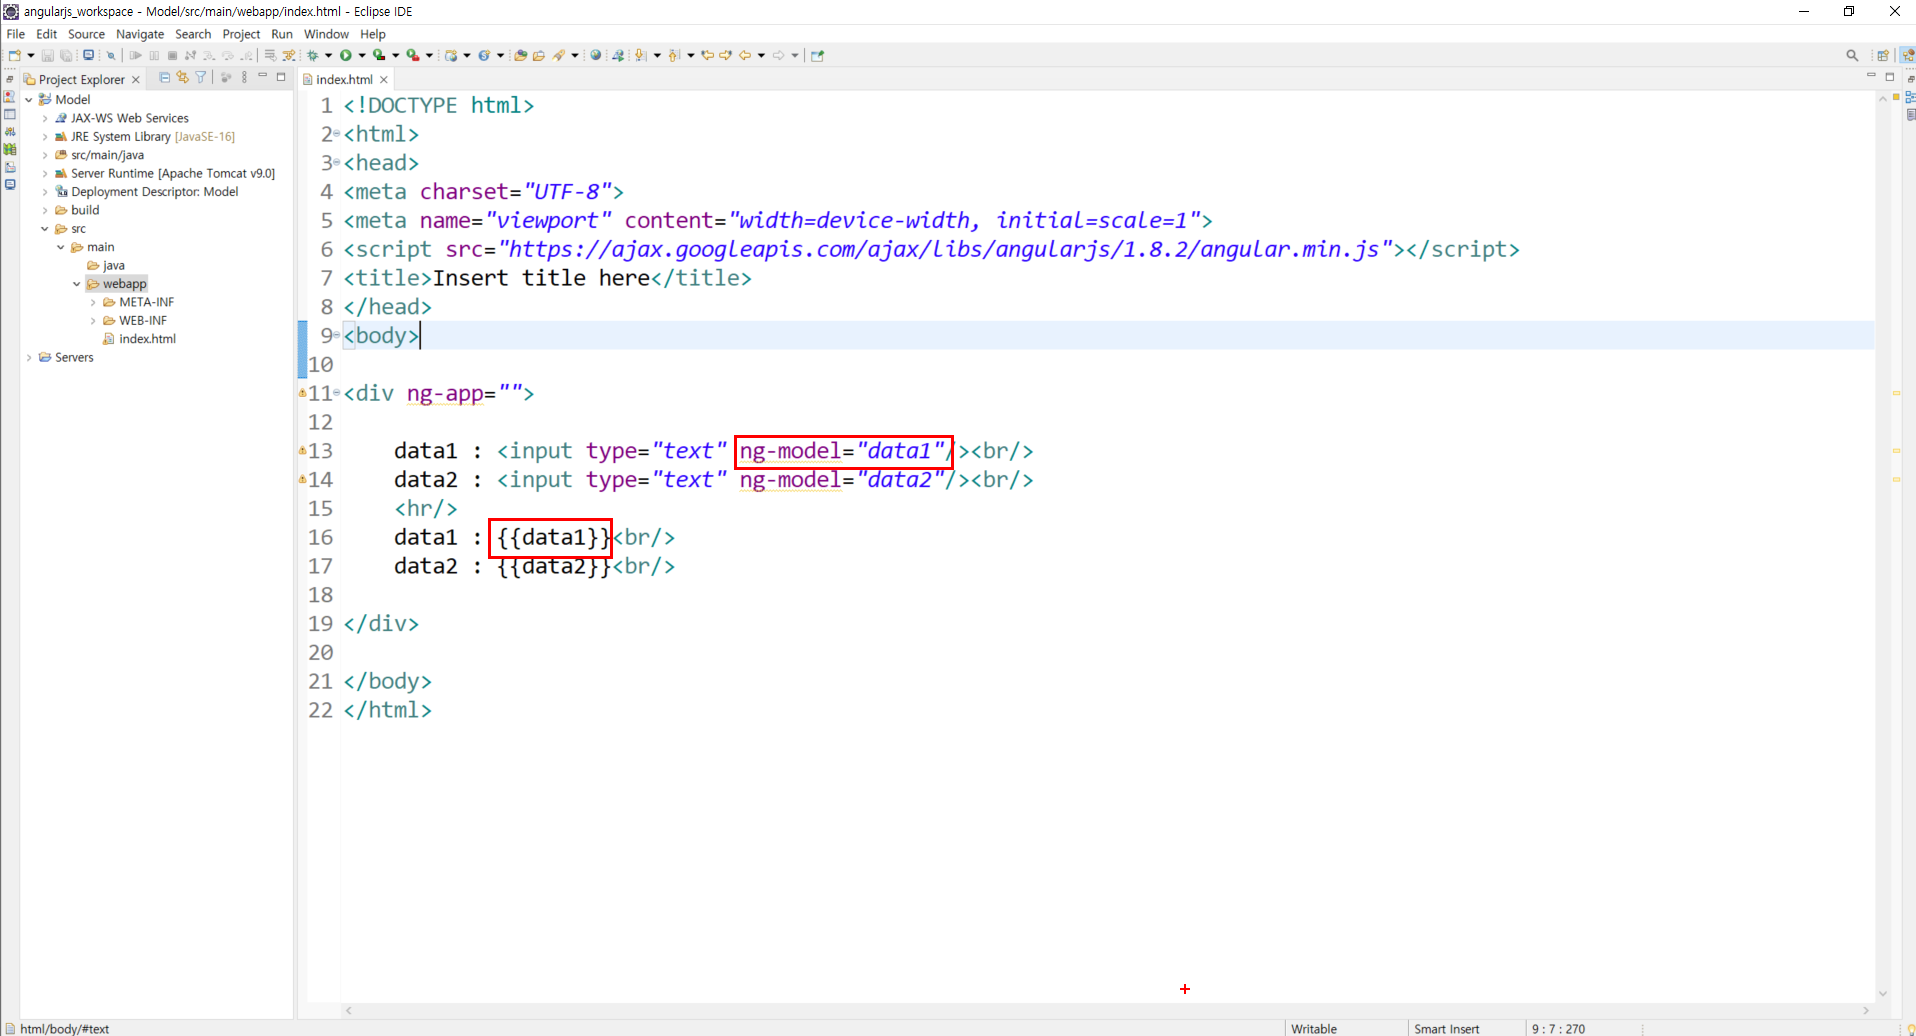Open the Web Browser globe icon
1916x1036 pixels.
(x=595, y=55)
